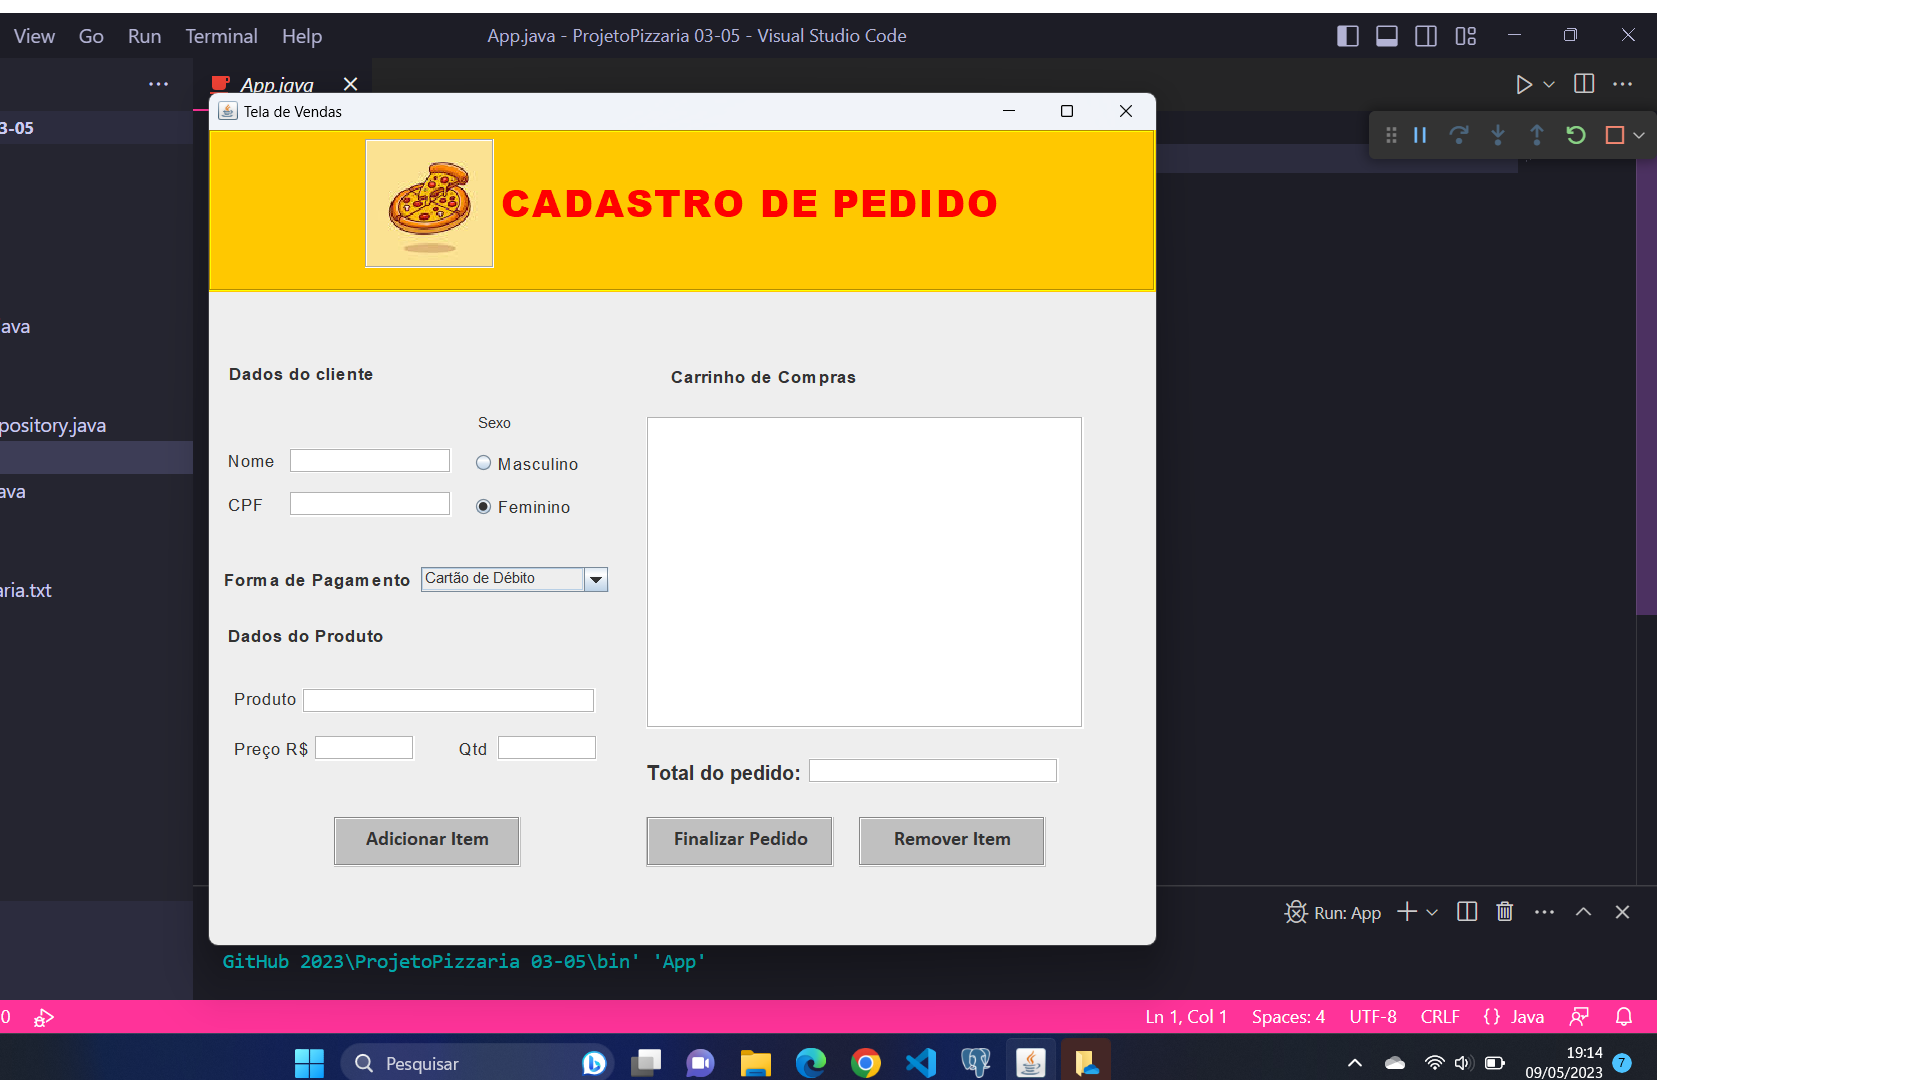The width and height of the screenshot is (1920, 1080).
Task: Split the terminal panel
Action: 1466,911
